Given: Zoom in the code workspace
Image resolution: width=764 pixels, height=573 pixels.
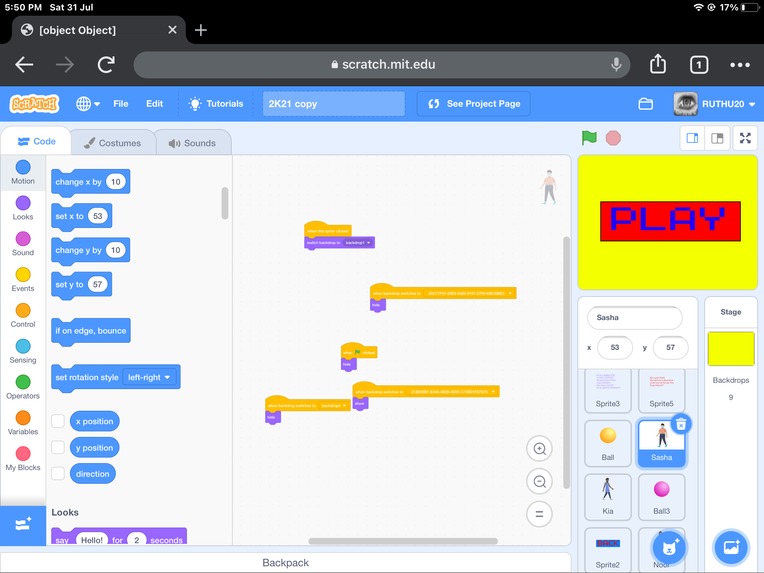Looking at the screenshot, I should coord(539,449).
